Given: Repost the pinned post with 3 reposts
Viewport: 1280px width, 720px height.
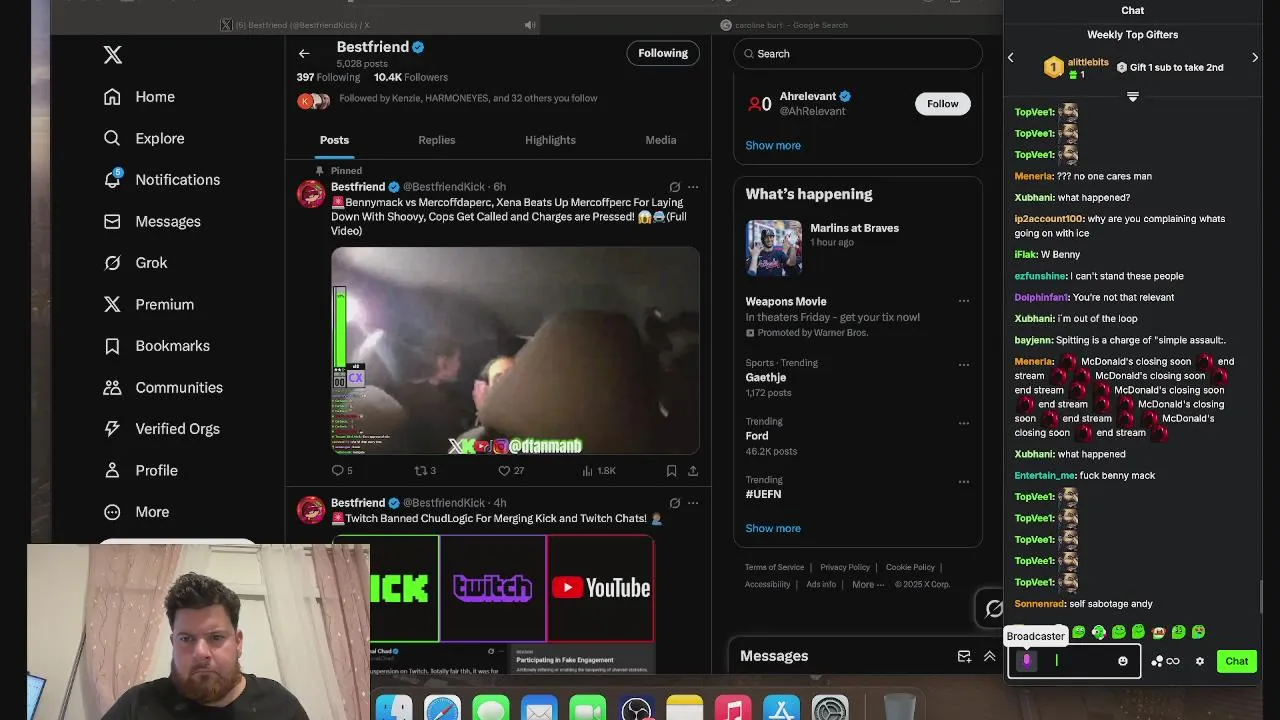Looking at the screenshot, I should 425,471.
